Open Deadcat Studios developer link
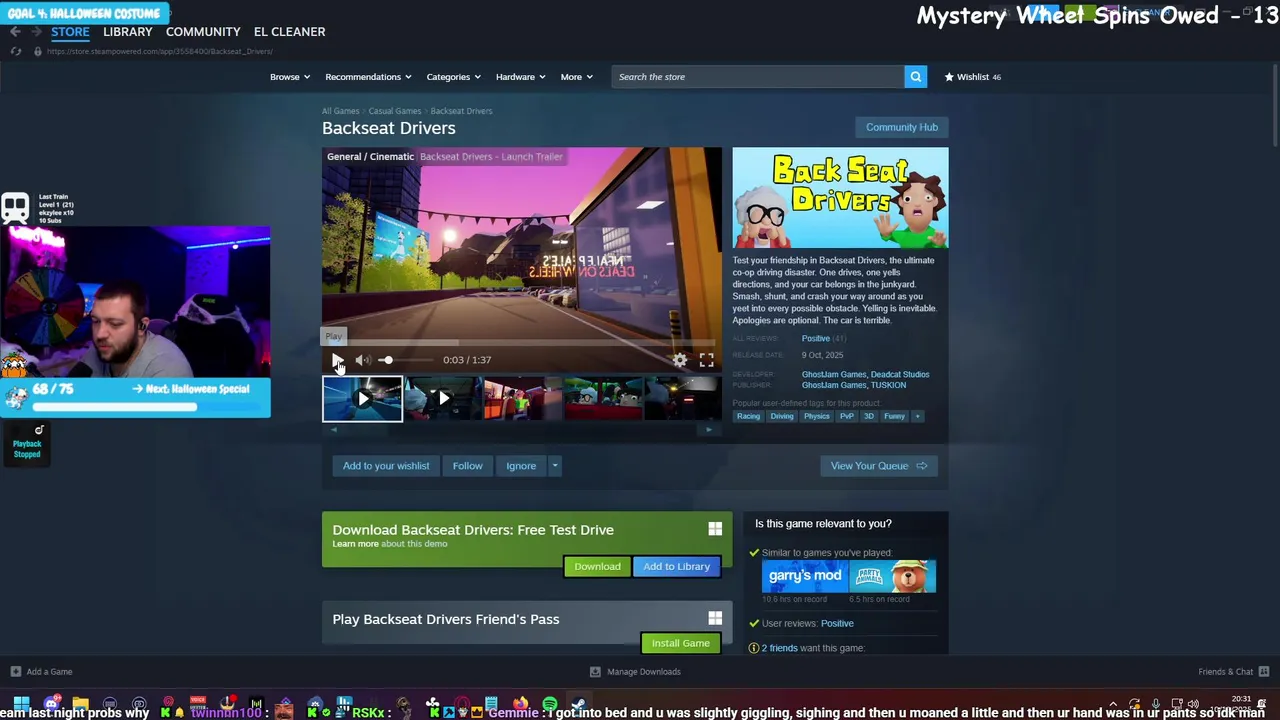The height and width of the screenshot is (720, 1280). pyautogui.click(x=900, y=374)
